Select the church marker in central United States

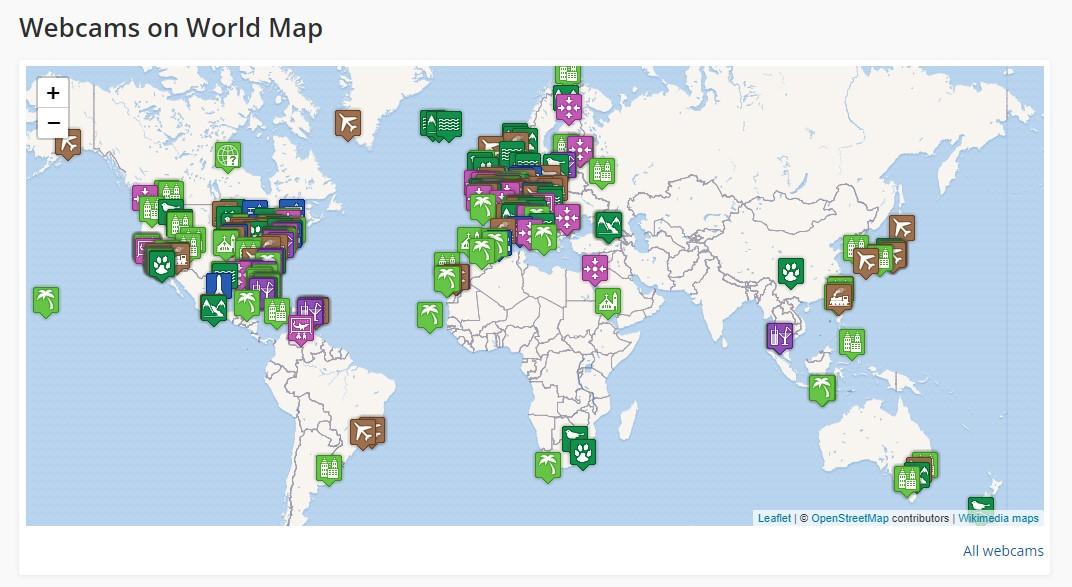click(x=225, y=243)
